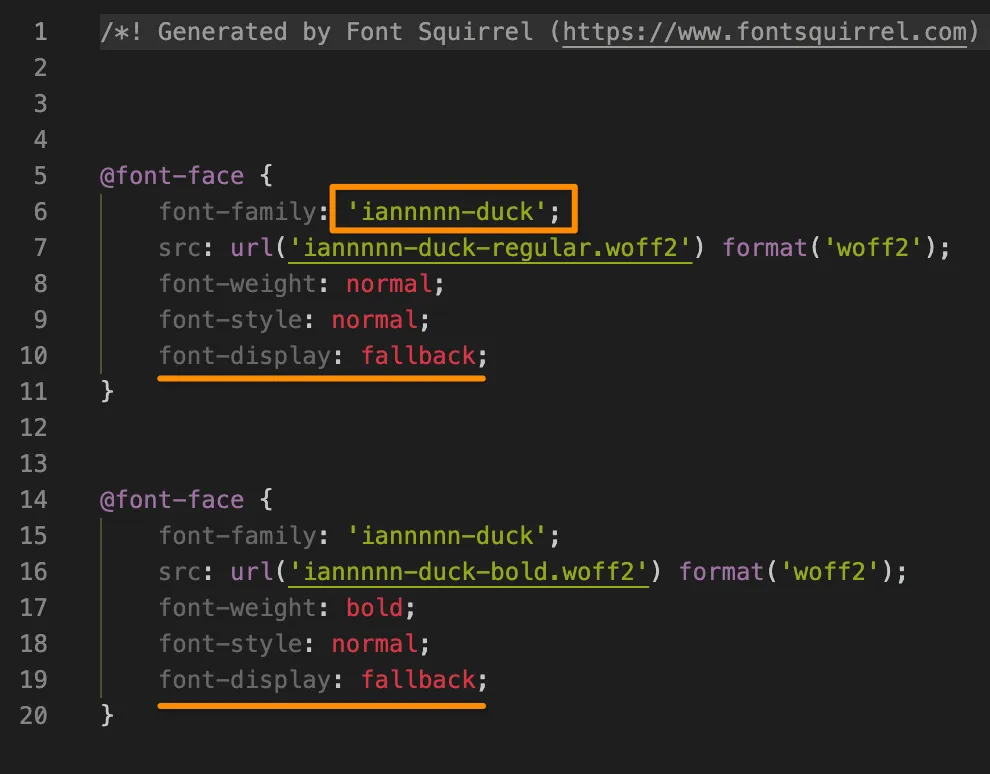
Task: Click line number 10 in the gutter
Action: [33, 355]
